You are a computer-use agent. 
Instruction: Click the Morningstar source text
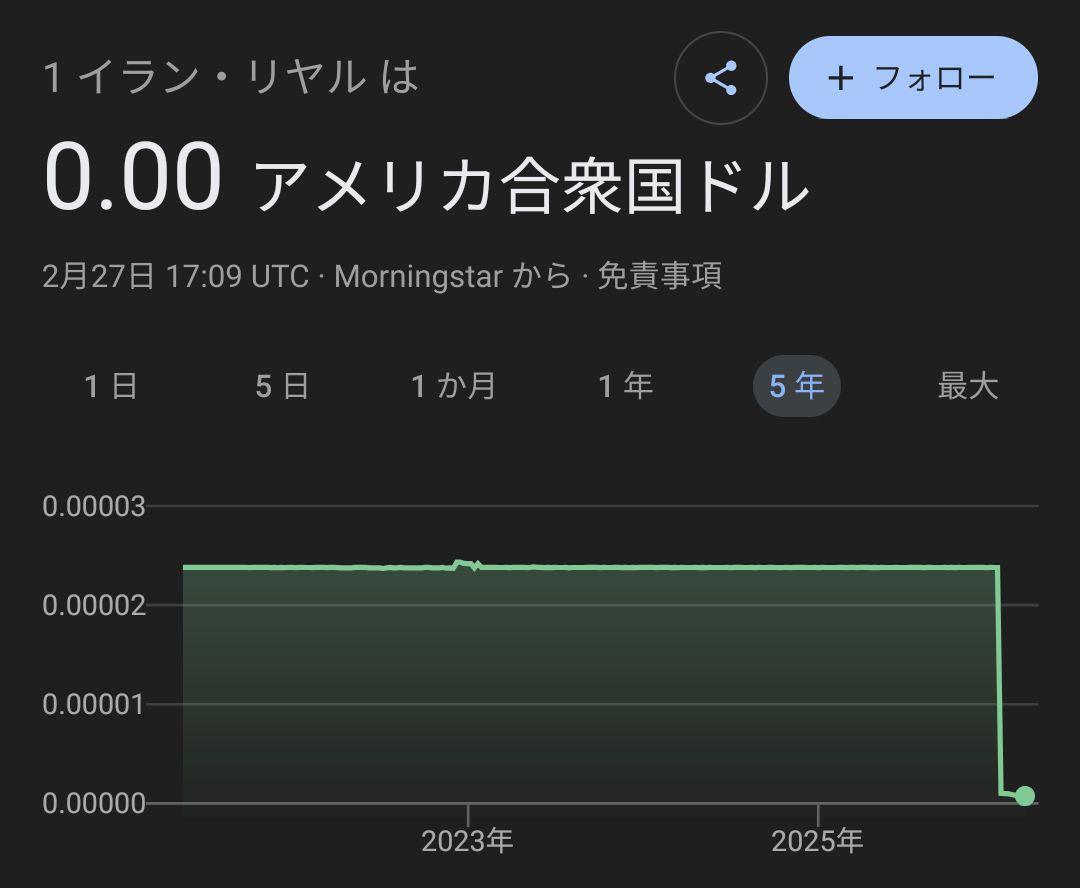coord(418,276)
